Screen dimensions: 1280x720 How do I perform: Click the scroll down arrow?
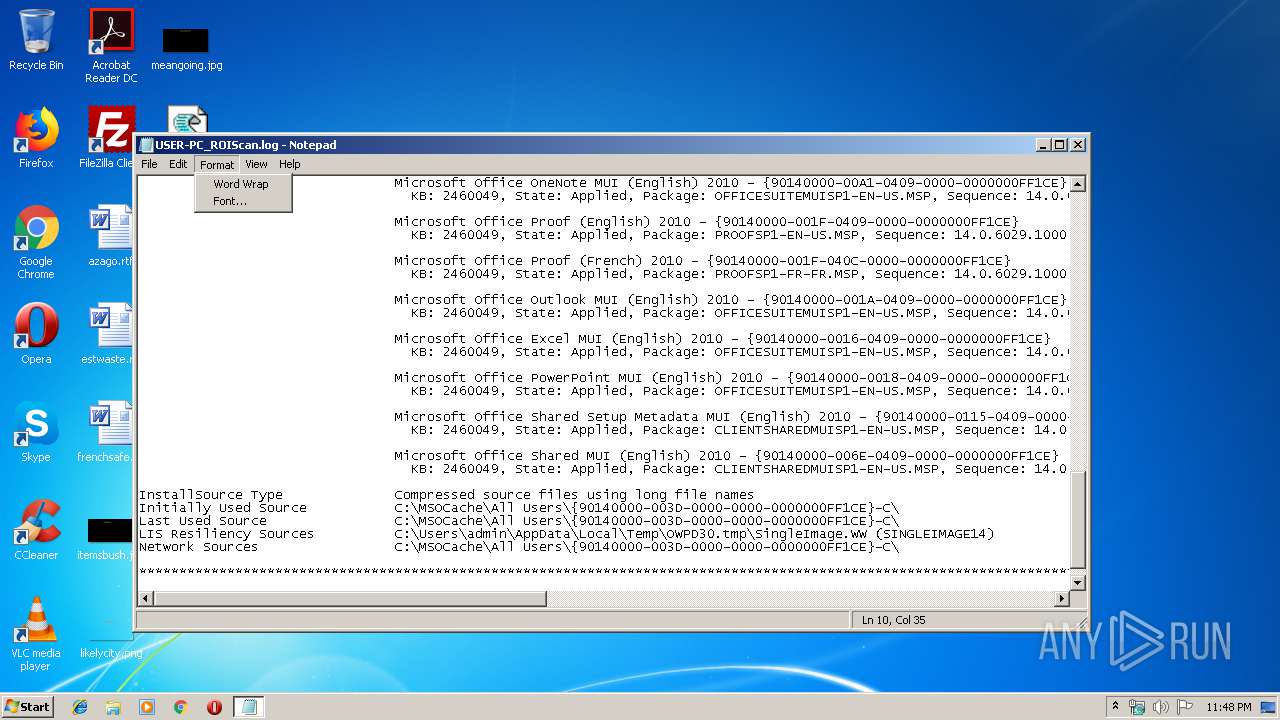(x=1077, y=582)
